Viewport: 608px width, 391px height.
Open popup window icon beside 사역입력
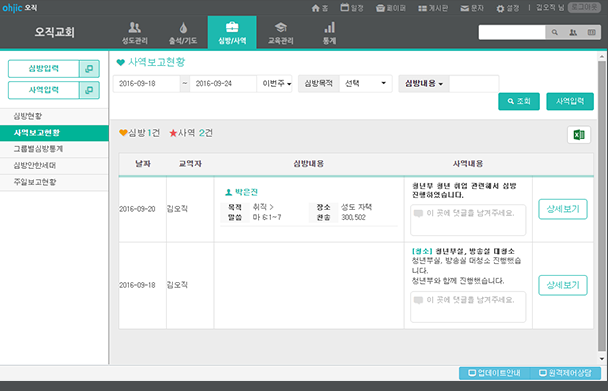coord(89,90)
